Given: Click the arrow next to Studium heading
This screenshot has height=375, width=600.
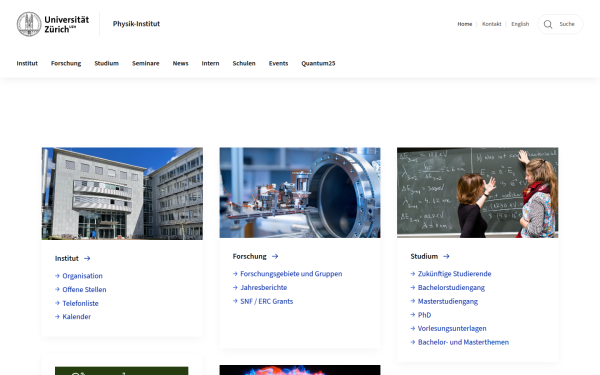Looking at the screenshot, I should click(x=446, y=256).
